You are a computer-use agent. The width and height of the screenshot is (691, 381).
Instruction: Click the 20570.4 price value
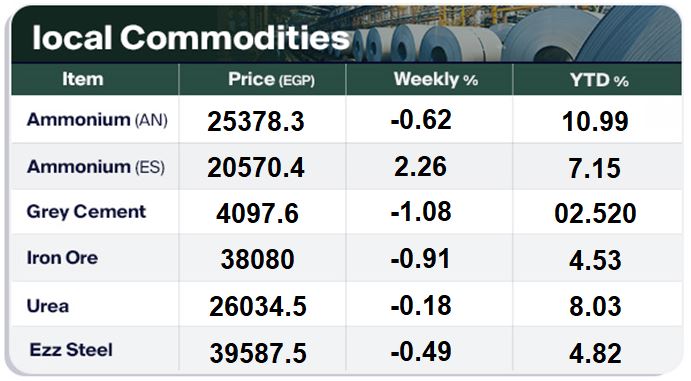tap(256, 168)
